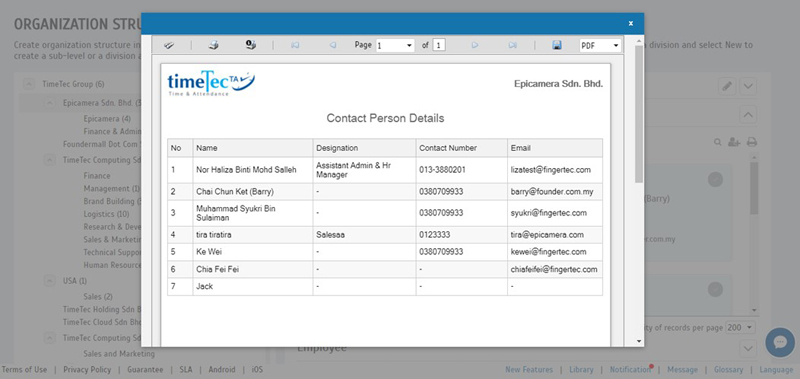Go to previous report page
The height and width of the screenshot is (379, 800).
pyautogui.click(x=333, y=45)
